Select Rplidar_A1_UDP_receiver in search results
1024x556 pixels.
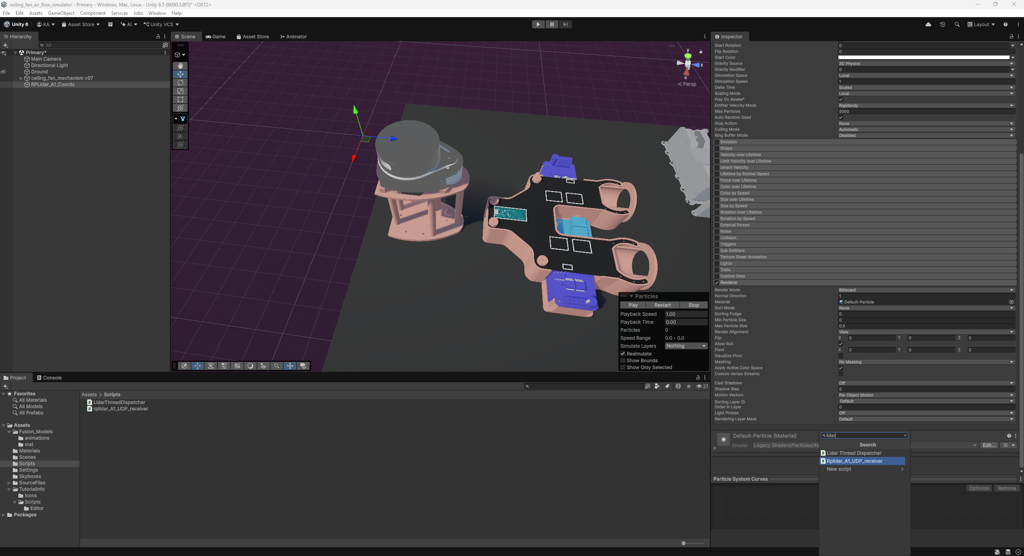click(862, 461)
